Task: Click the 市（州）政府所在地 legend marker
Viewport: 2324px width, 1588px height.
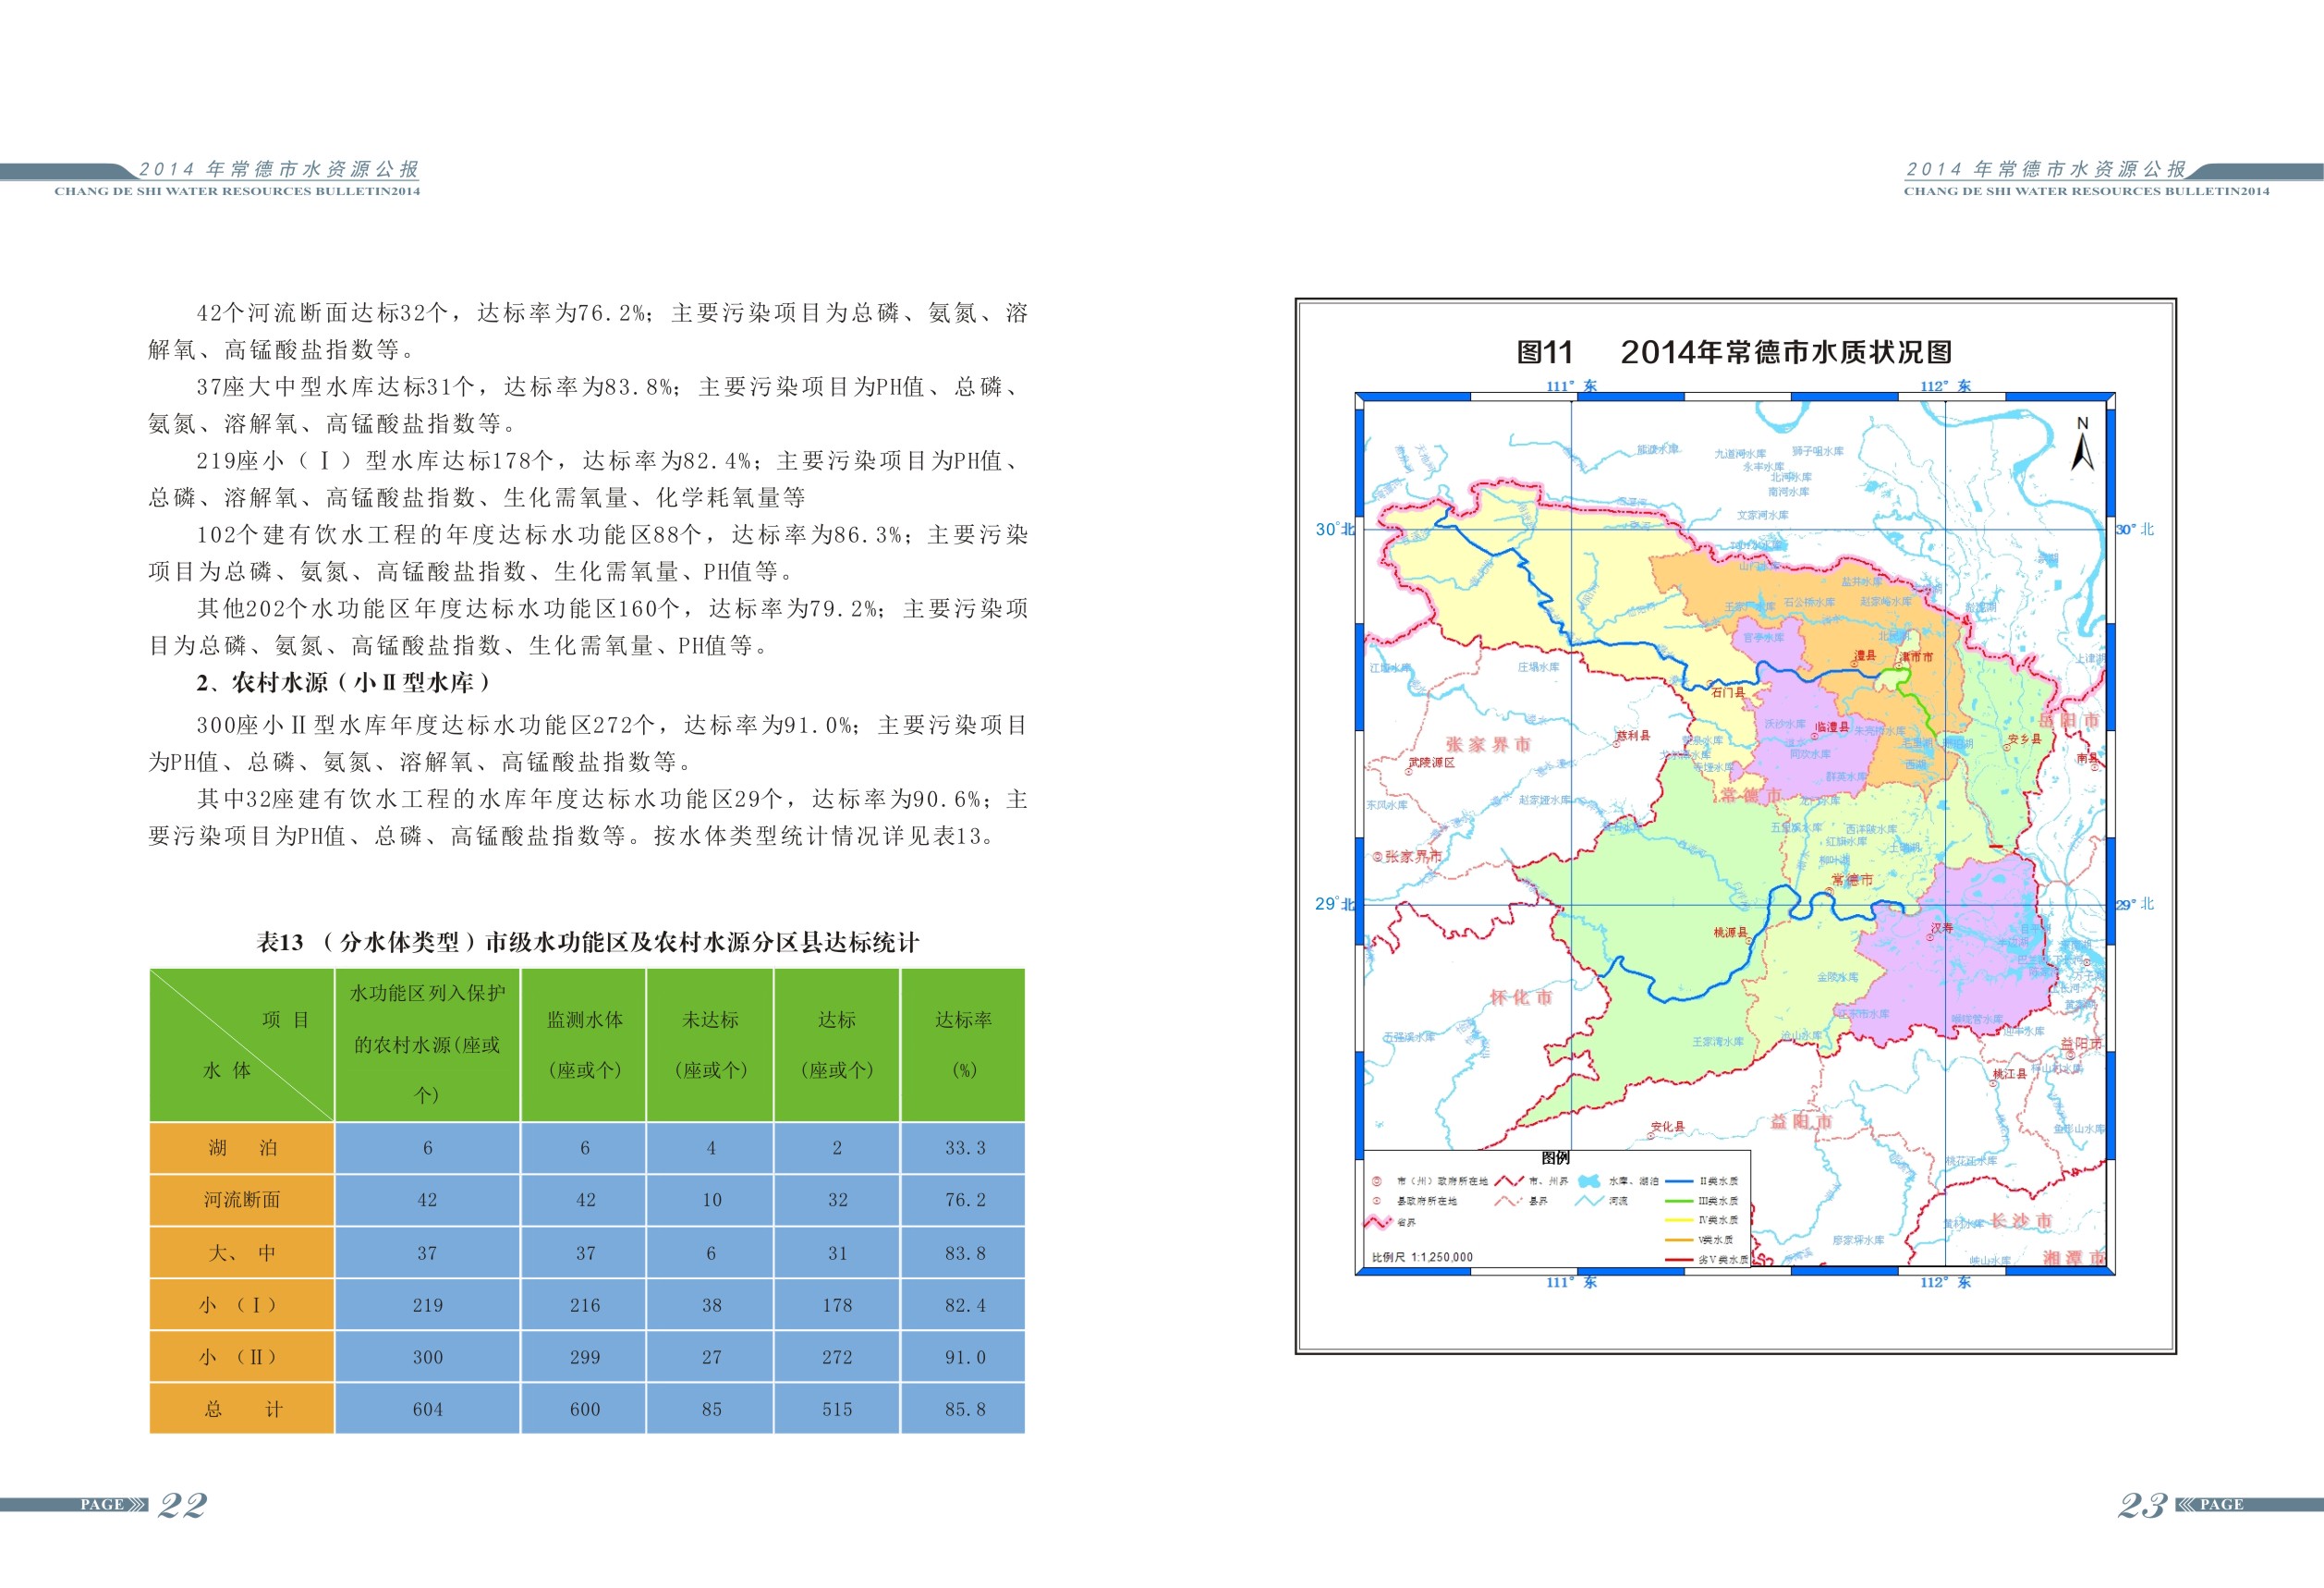Action: coord(1377,1182)
